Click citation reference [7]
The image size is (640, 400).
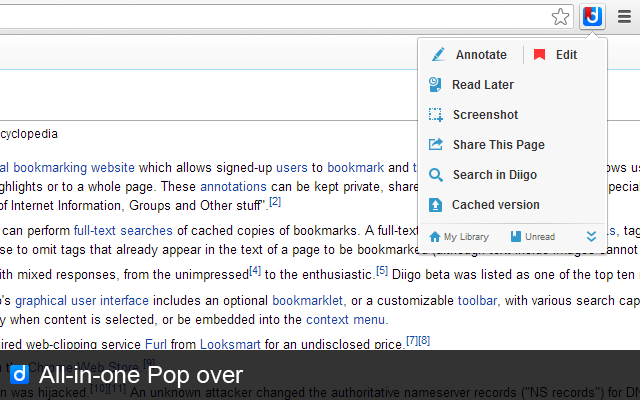[x=412, y=340]
